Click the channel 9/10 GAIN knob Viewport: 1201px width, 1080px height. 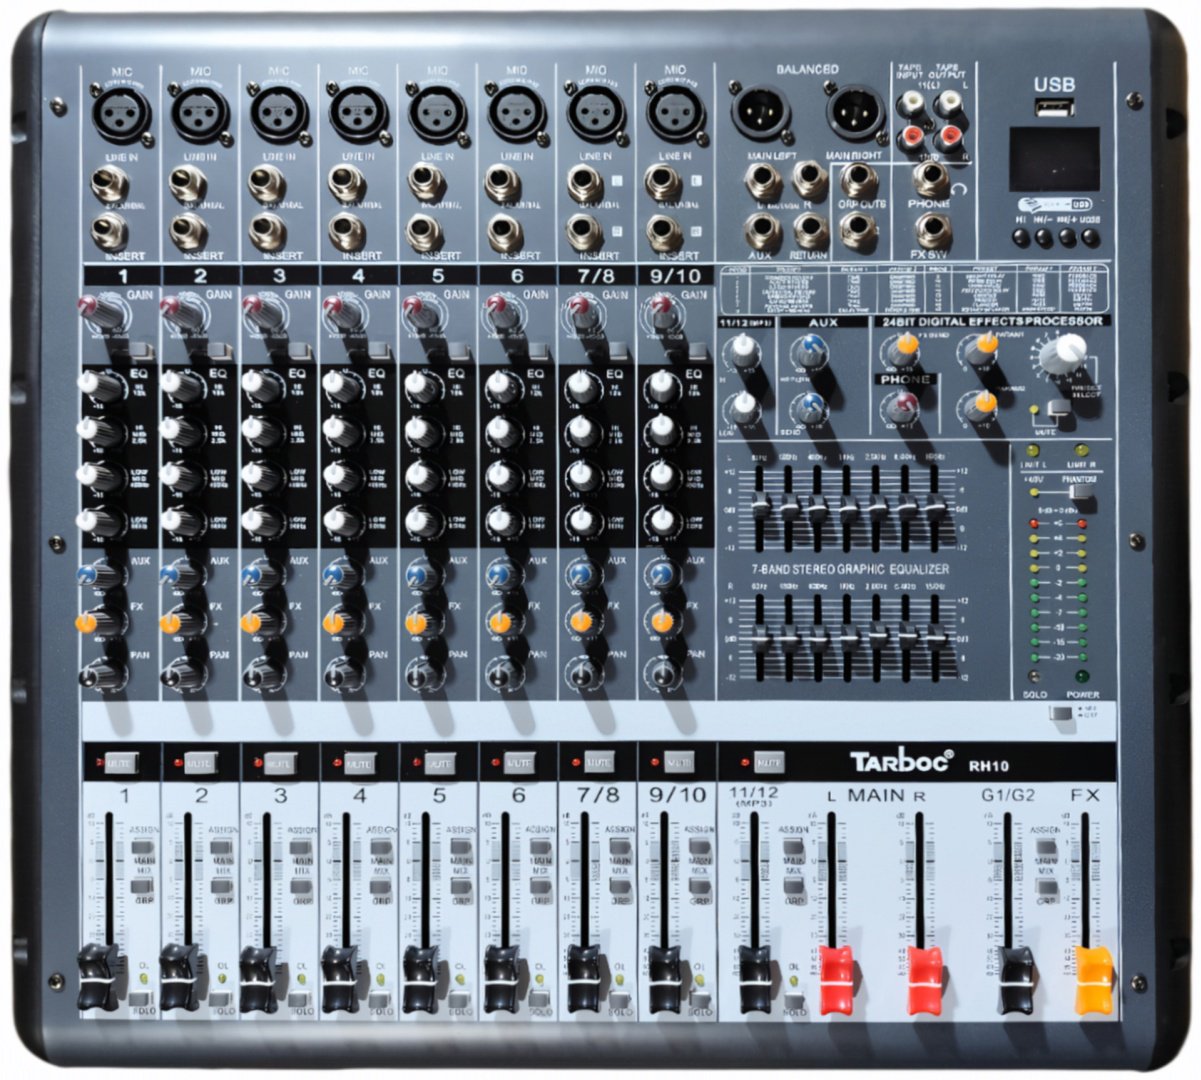pyautogui.click(x=661, y=312)
